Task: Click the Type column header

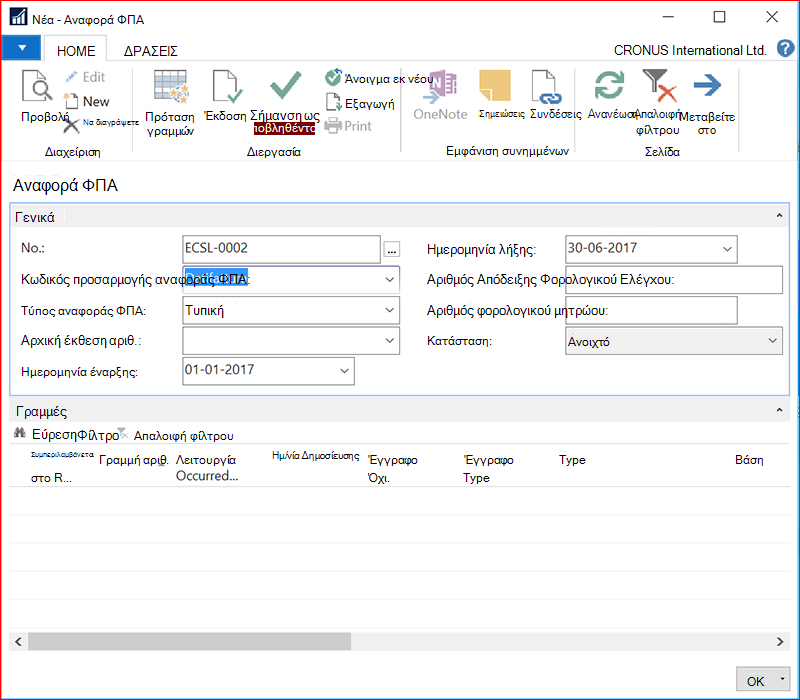Action: pyautogui.click(x=572, y=460)
